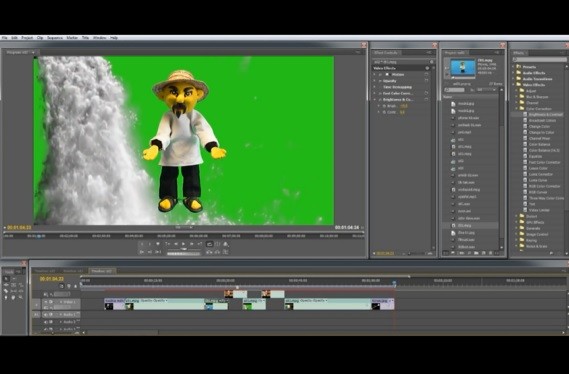The width and height of the screenshot is (569, 374).
Task: Mute the Audio 1 track speaker toggle
Action: click(46, 315)
